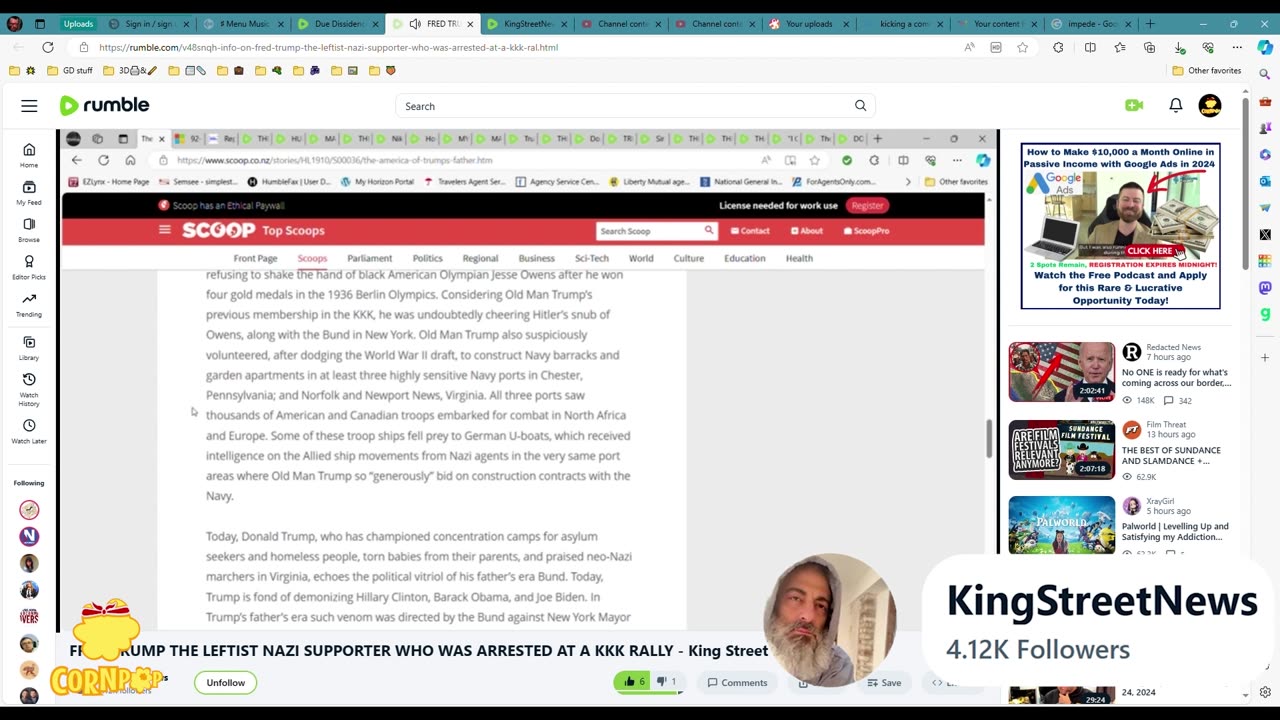Open Browse in Rumble sidebar
This screenshot has width=1280, height=720.
pyautogui.click(x=29, y=230)
